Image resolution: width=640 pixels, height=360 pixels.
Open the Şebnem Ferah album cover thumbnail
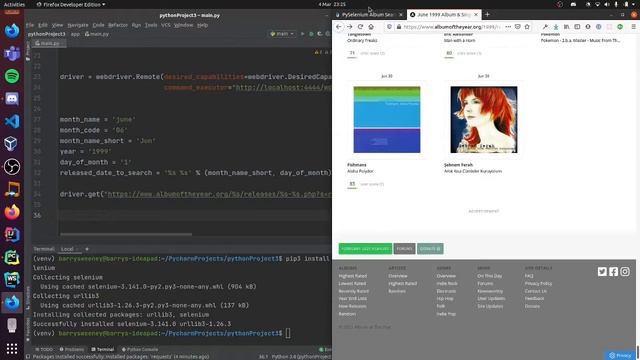coord(484,120)
